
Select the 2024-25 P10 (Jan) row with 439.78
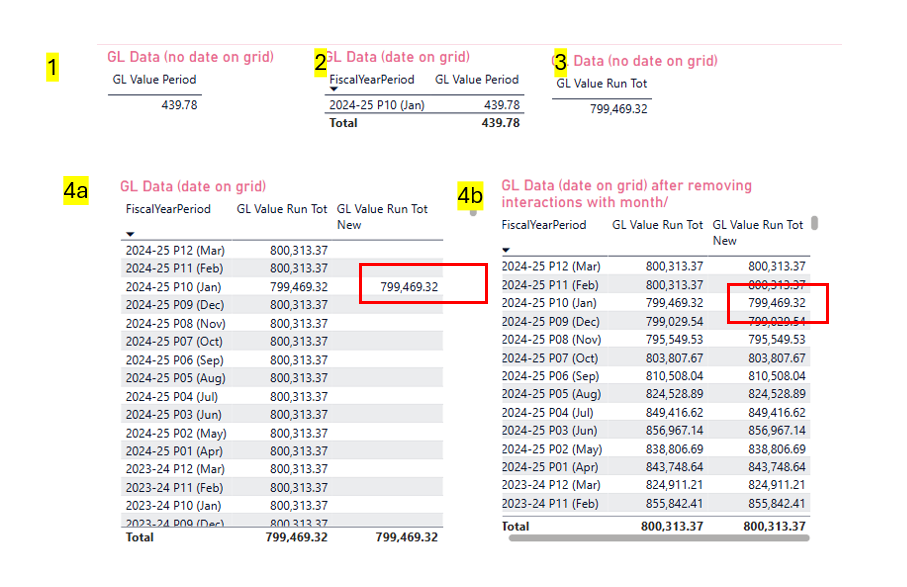click(x=424, y=105)
